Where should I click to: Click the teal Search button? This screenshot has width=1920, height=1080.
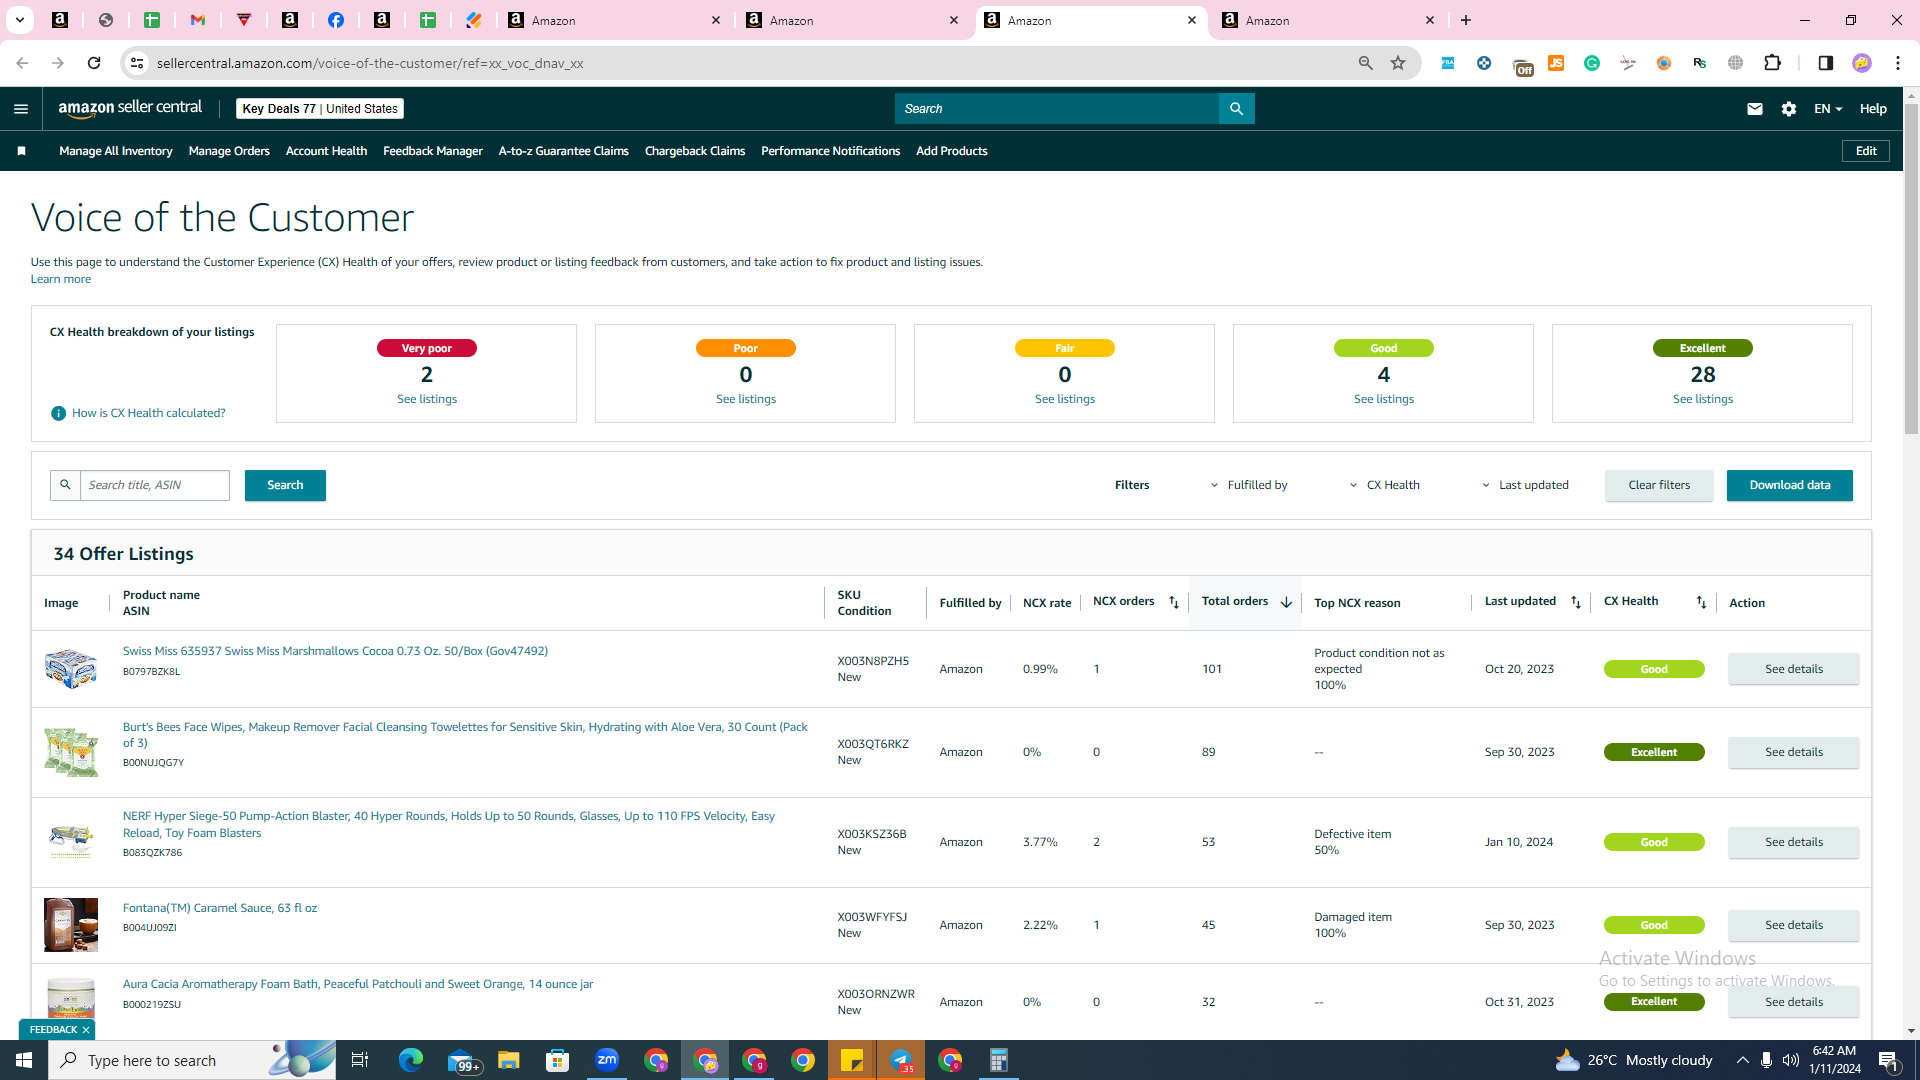(x=285, y=485)
